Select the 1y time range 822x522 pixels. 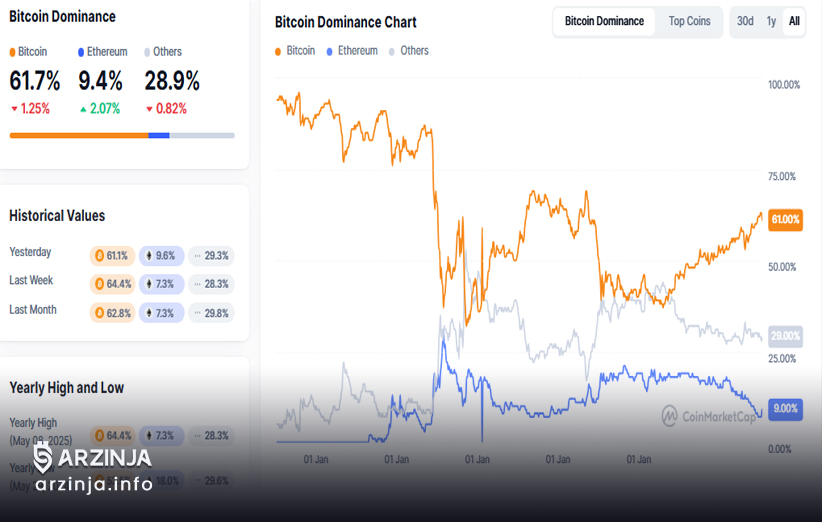(771, 21)
